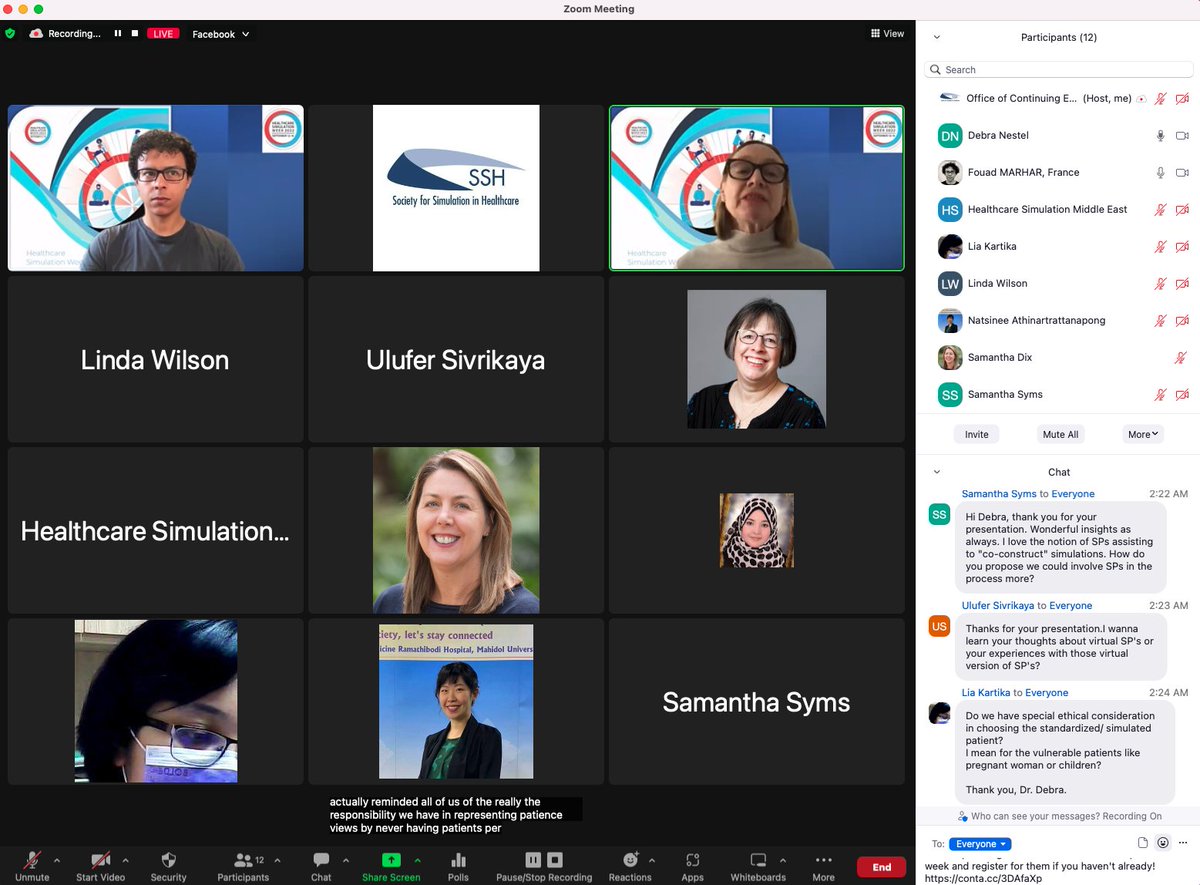Select Linda Wilson's video tile
1200x885 pixels.
155,360
